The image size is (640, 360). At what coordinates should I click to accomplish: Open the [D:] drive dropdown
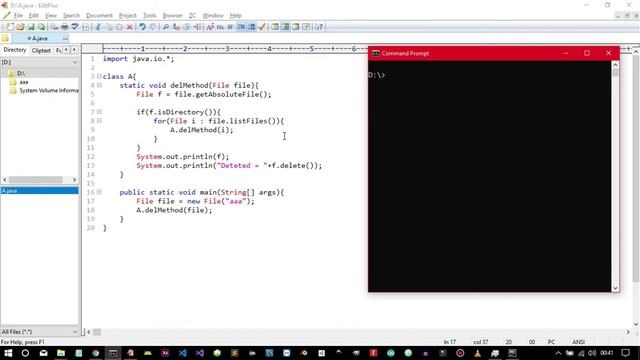pos(39,62)
